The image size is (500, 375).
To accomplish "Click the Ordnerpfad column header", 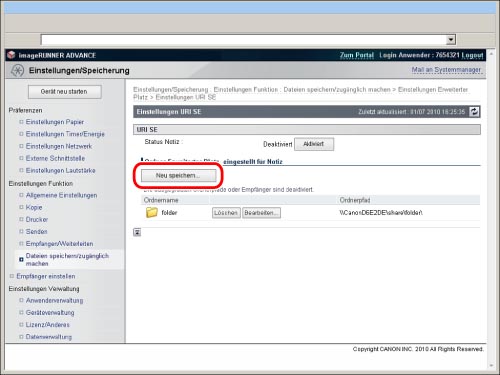I will pos(355,200).
